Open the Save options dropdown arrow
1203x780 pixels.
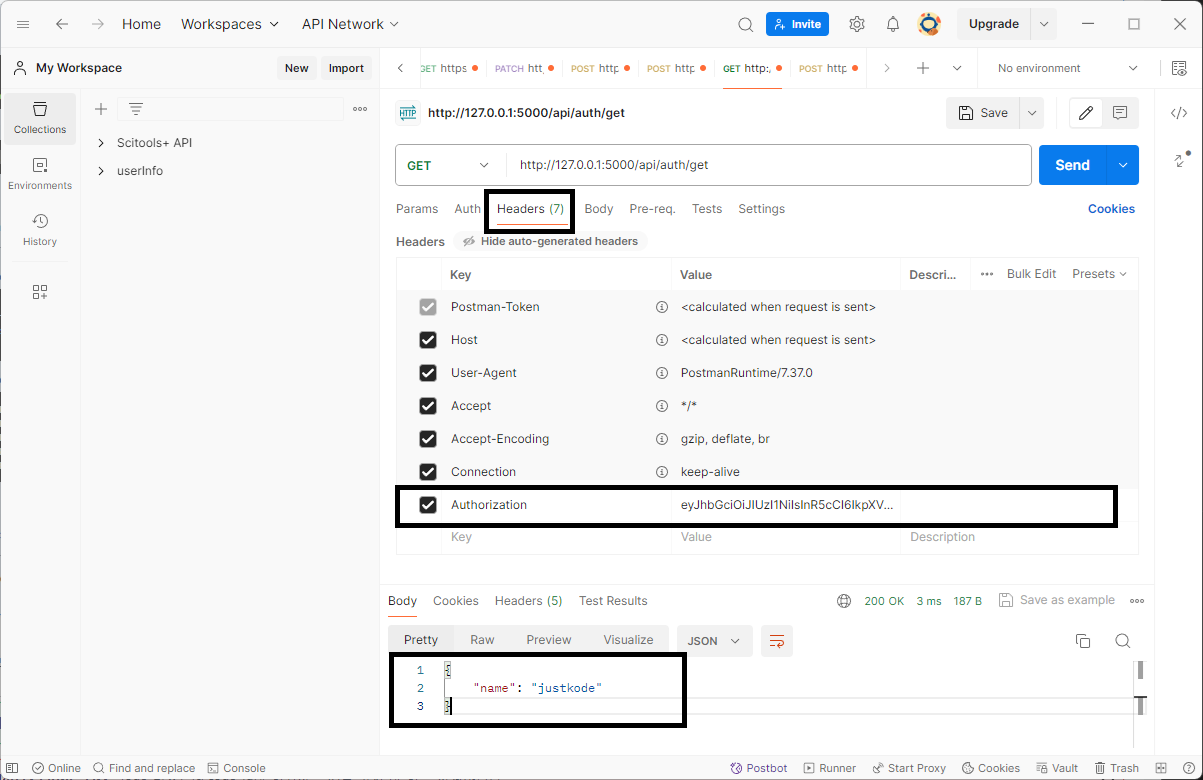click(1031, 113)
